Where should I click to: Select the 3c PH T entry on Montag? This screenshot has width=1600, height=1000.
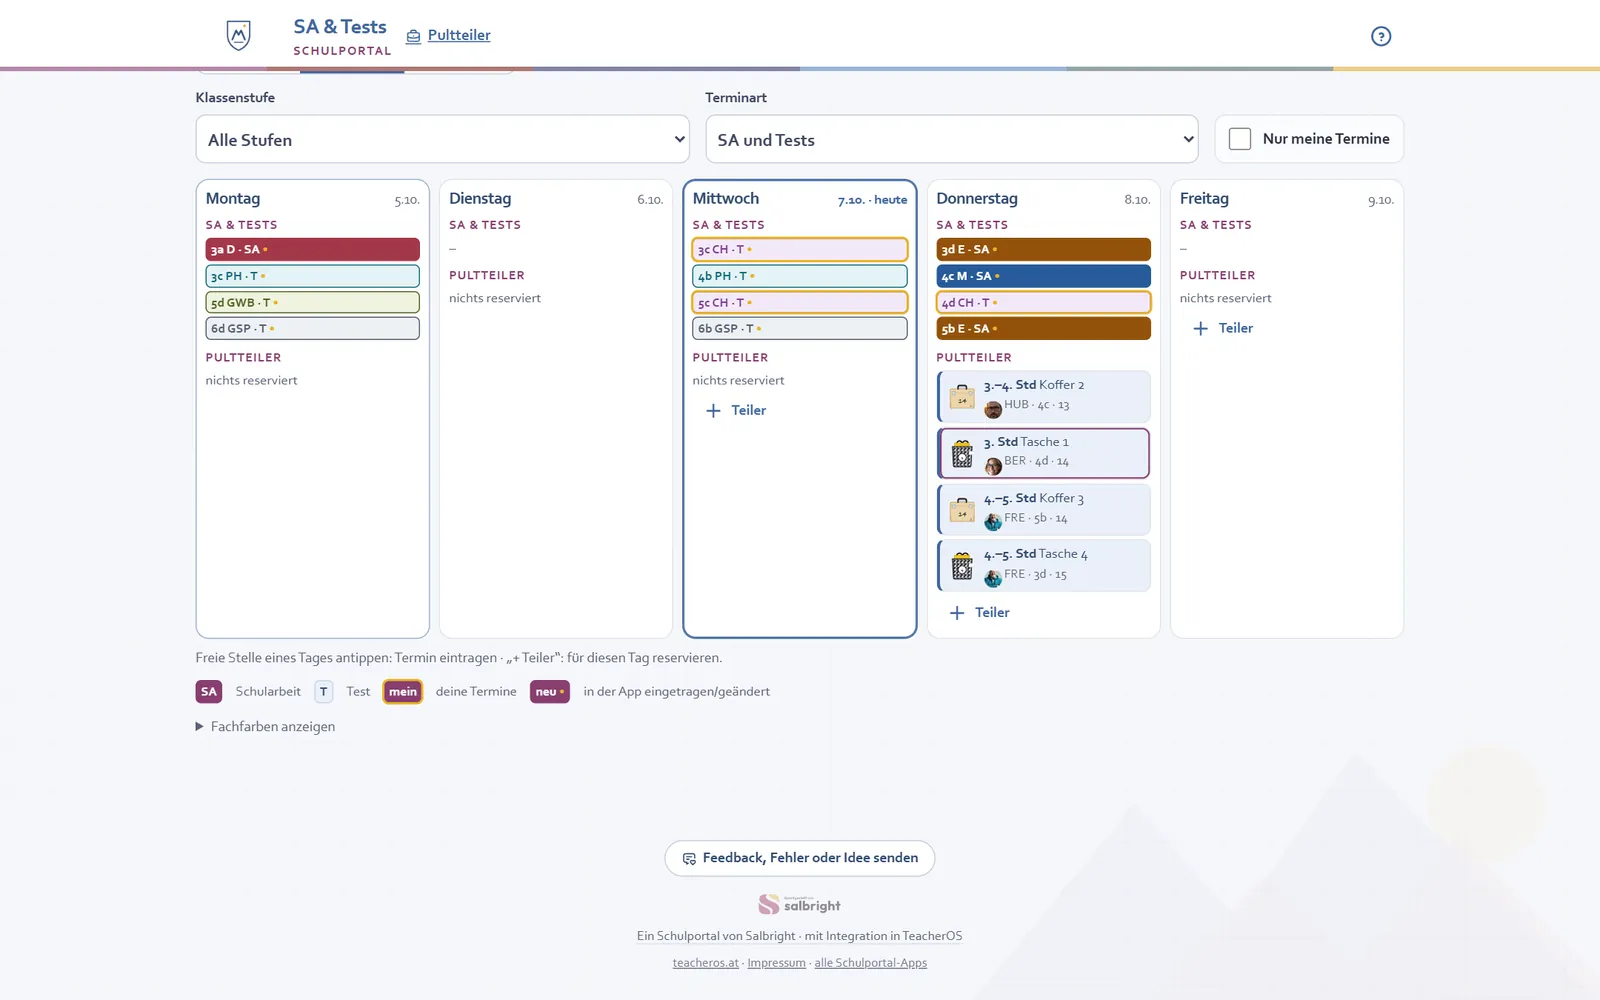coord(313,276)
